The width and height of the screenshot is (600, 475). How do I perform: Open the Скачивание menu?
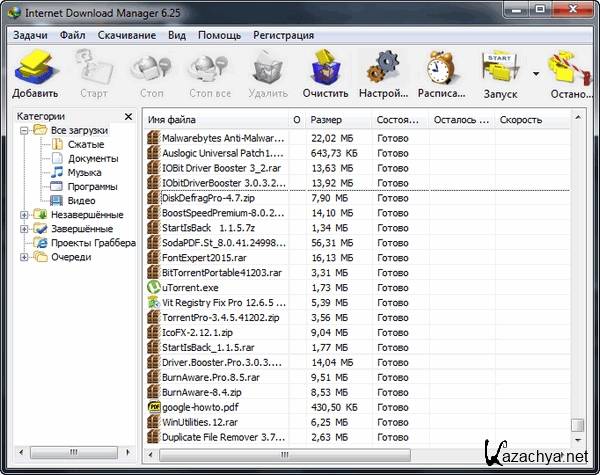pos(127,35)
